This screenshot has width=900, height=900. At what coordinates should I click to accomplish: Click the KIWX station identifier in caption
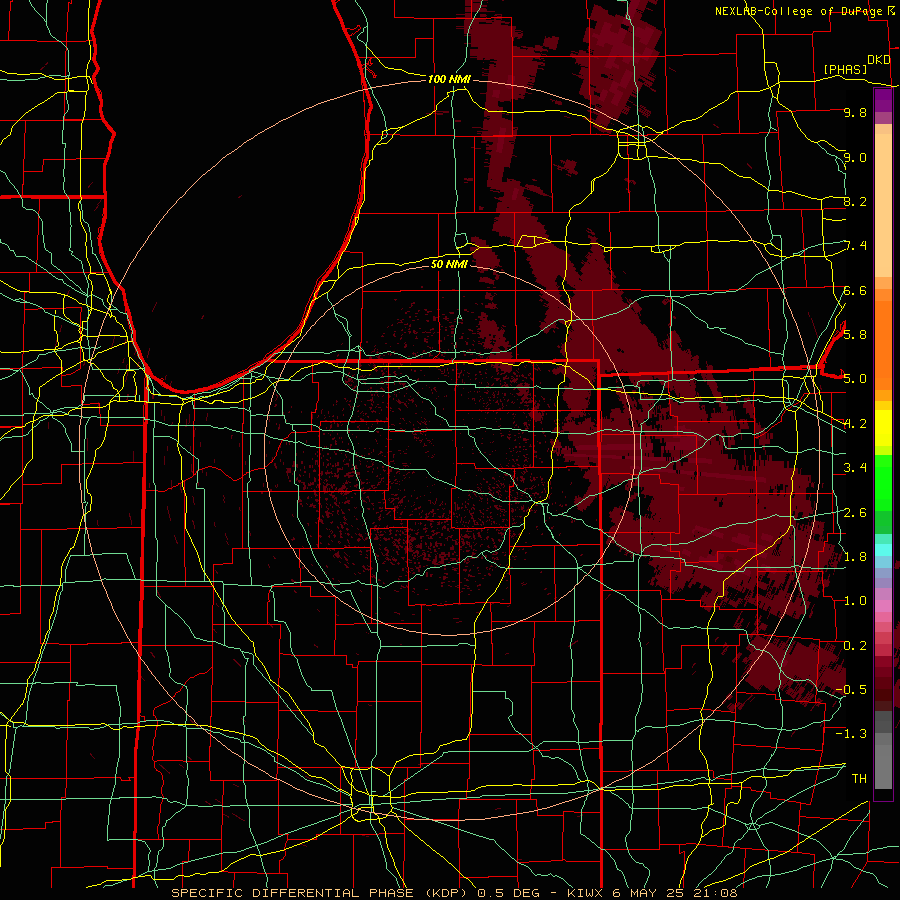[585, 893]
